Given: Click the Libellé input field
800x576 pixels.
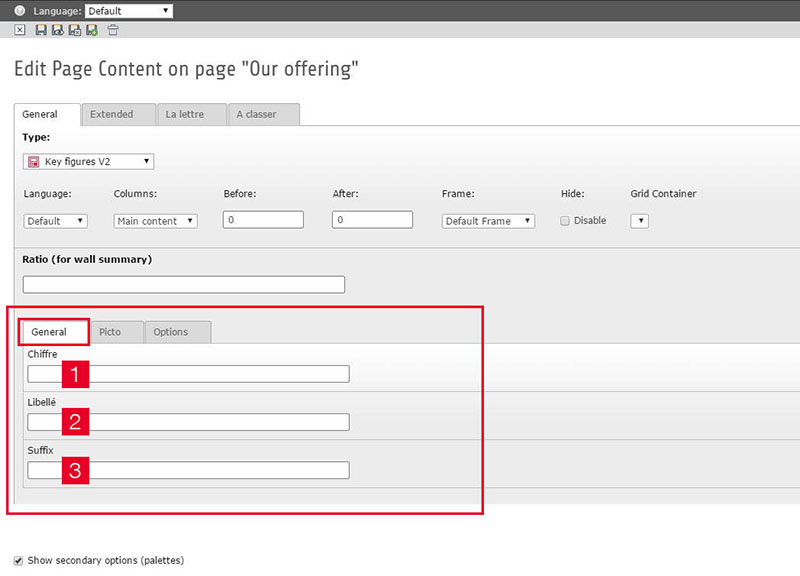Looking at the screenshot, I should click(188, 422).
